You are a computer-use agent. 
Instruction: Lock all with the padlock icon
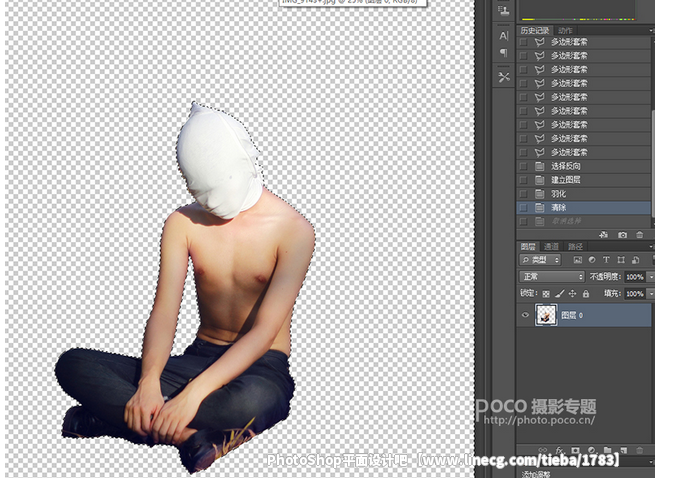pyautogui.click(x=586, y=294)
